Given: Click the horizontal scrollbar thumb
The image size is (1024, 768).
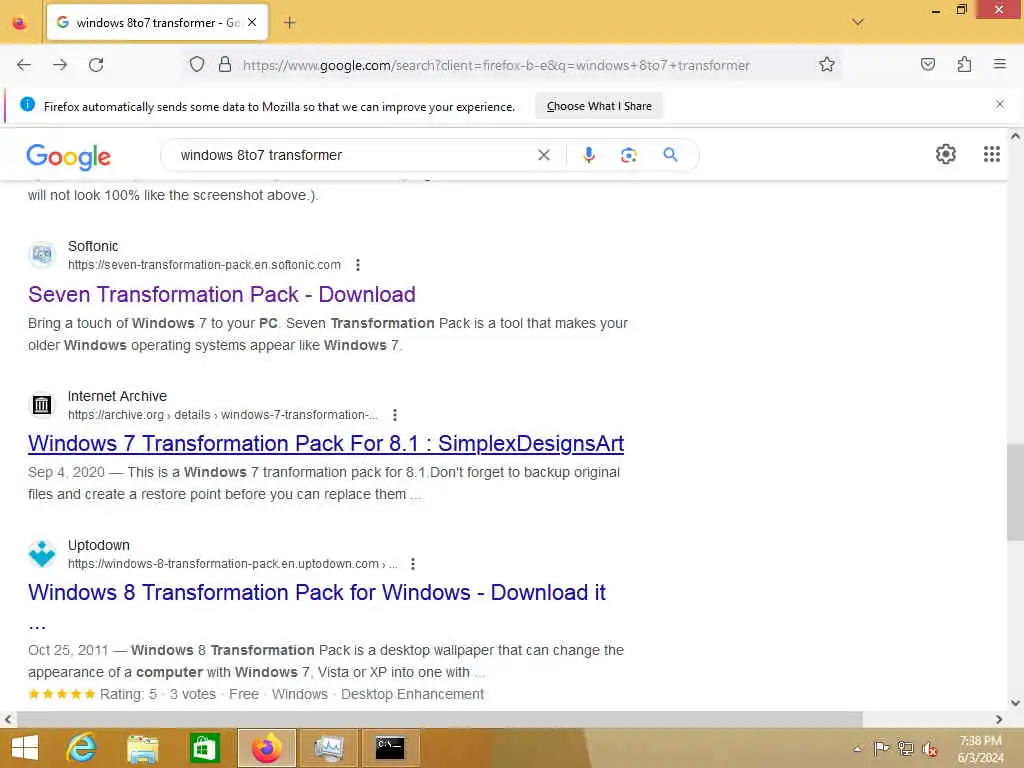Looking at the screenshot, I should [x=439, y=719].
